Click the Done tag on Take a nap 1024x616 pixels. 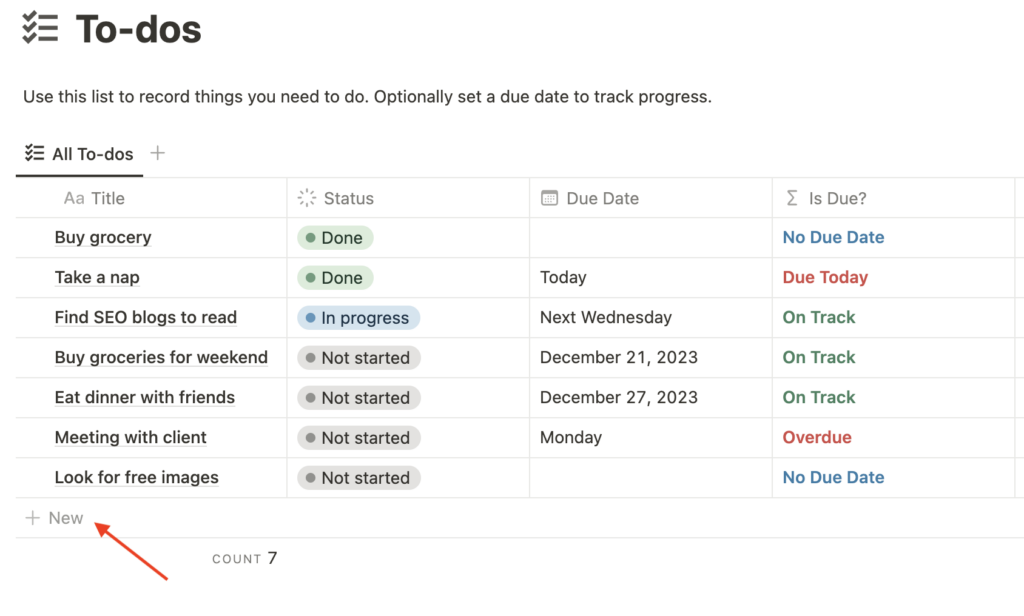click(335, 278)
